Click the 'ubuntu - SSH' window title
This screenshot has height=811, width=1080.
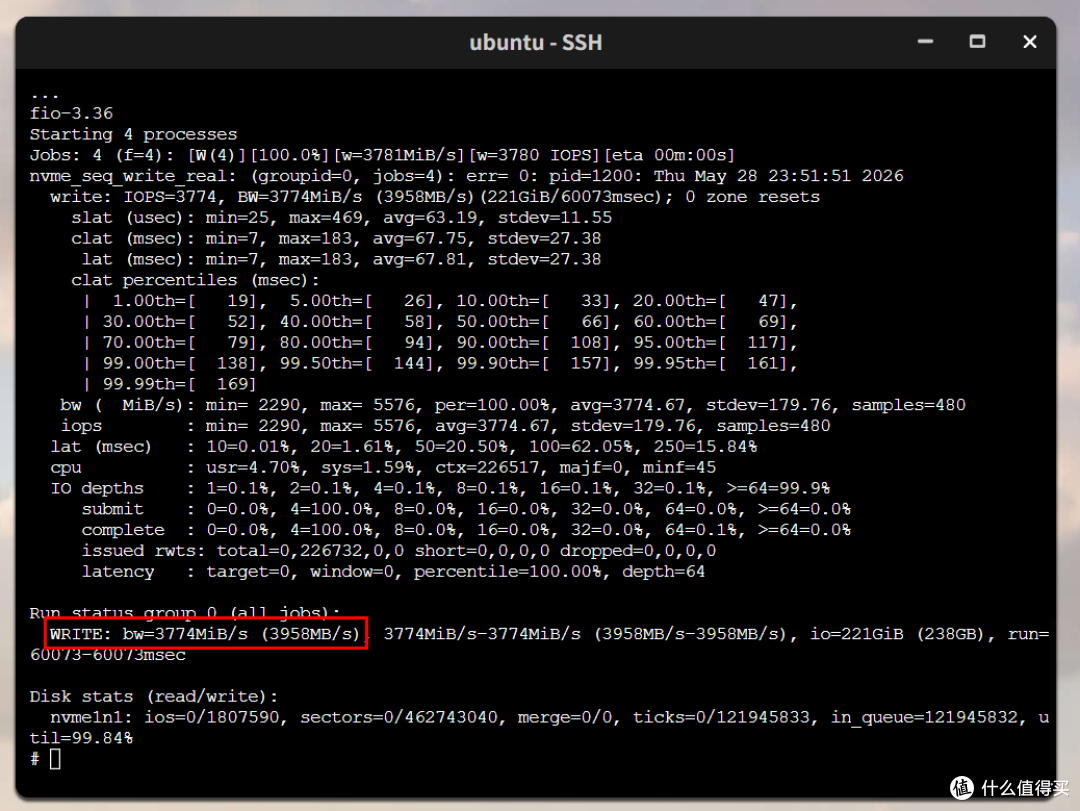coord(536,43)
